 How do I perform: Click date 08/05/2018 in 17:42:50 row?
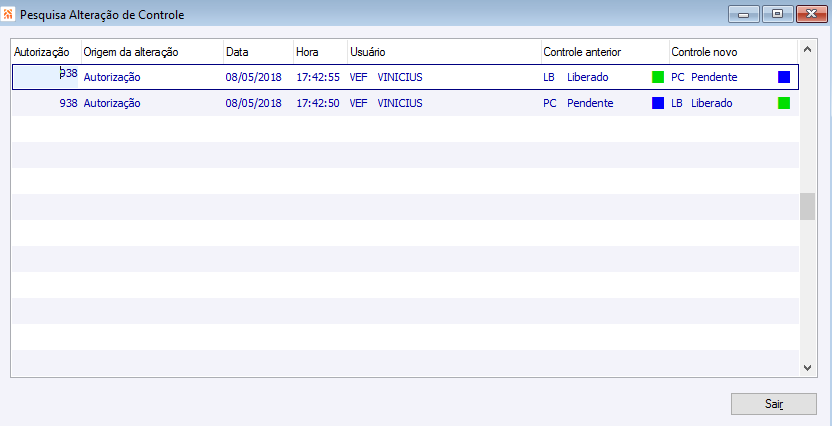point(254,103)
